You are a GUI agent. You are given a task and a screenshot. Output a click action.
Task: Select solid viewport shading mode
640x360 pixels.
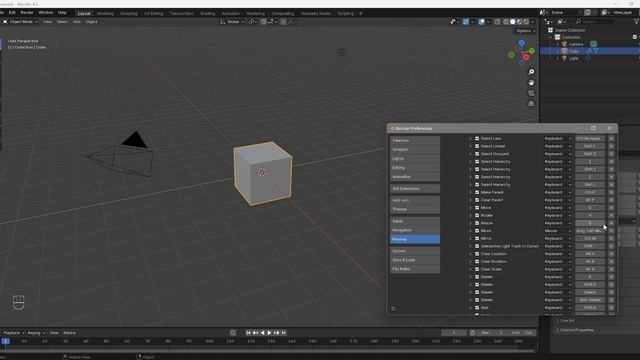(x=513, y=22)
